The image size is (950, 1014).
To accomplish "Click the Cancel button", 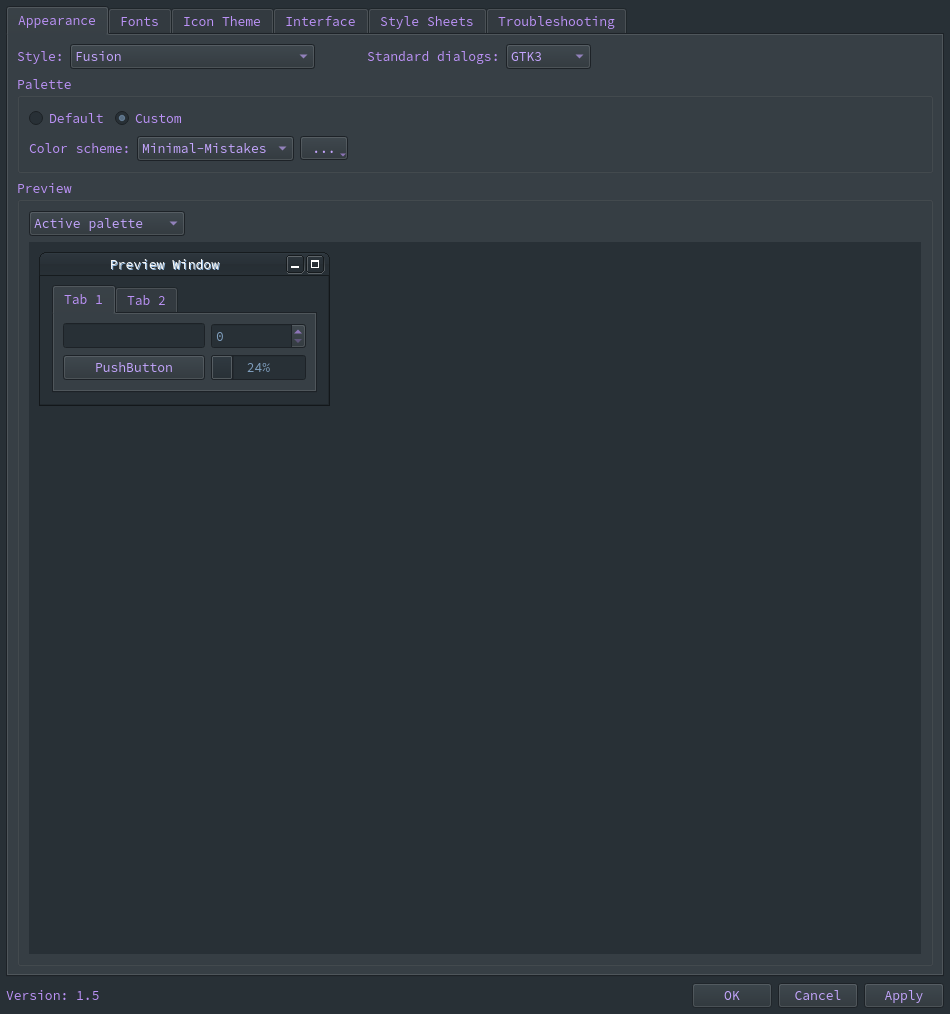I will coord(817,995).
